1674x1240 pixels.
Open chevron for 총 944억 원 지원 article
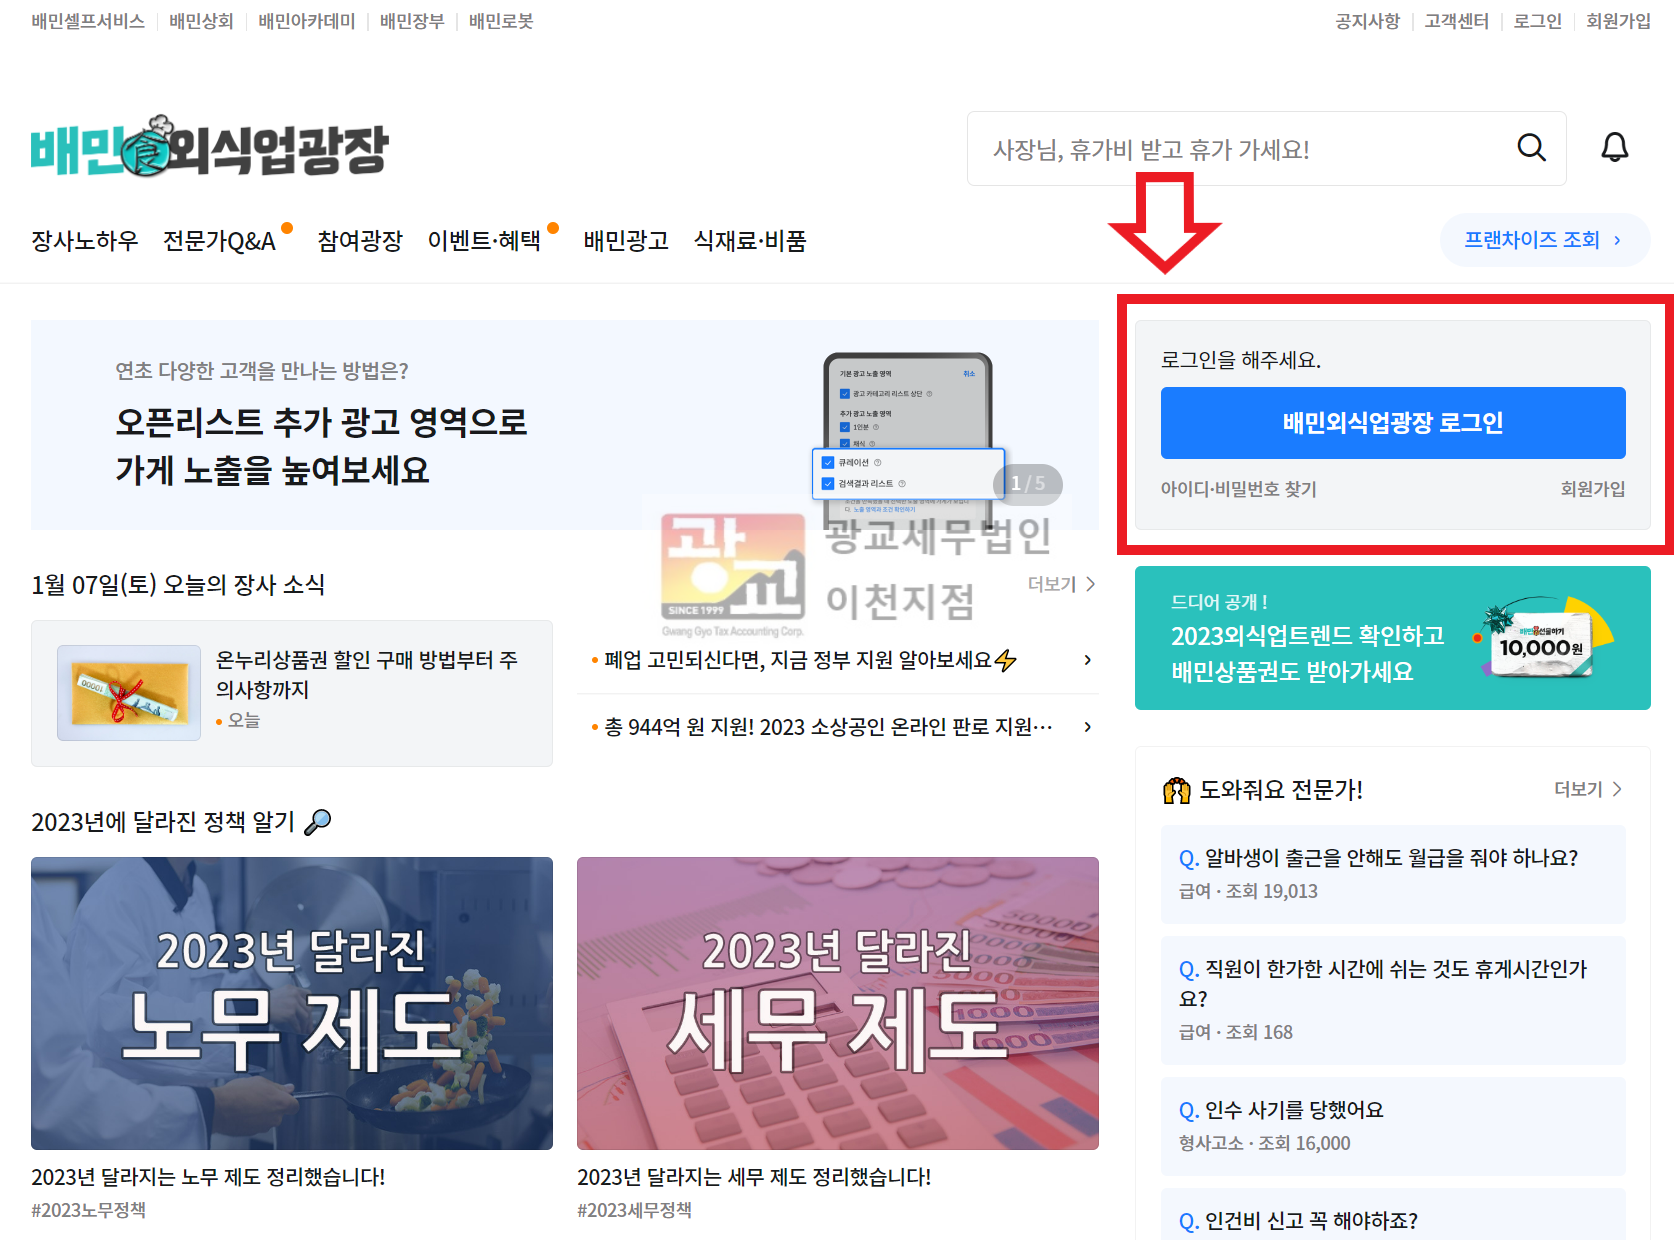coord(1088,727)
